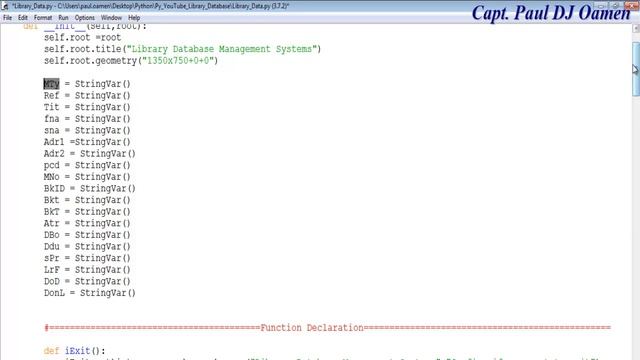Click the line 'pcd = StringVar()'
This screenshot has width=640, height=360.
tap(87, 165)
